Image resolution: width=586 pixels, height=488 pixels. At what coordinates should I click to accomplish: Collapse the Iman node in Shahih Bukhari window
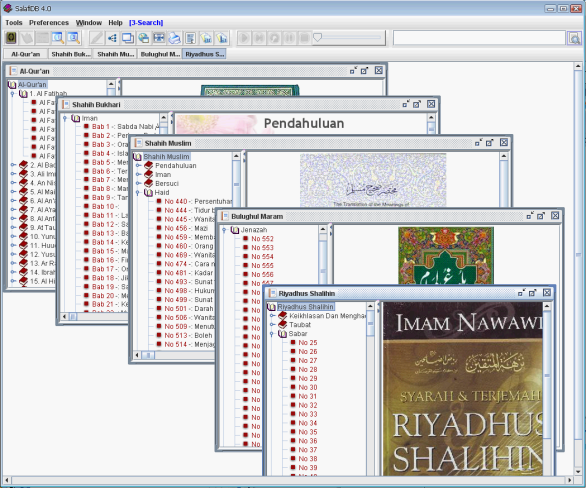[65, 118]
